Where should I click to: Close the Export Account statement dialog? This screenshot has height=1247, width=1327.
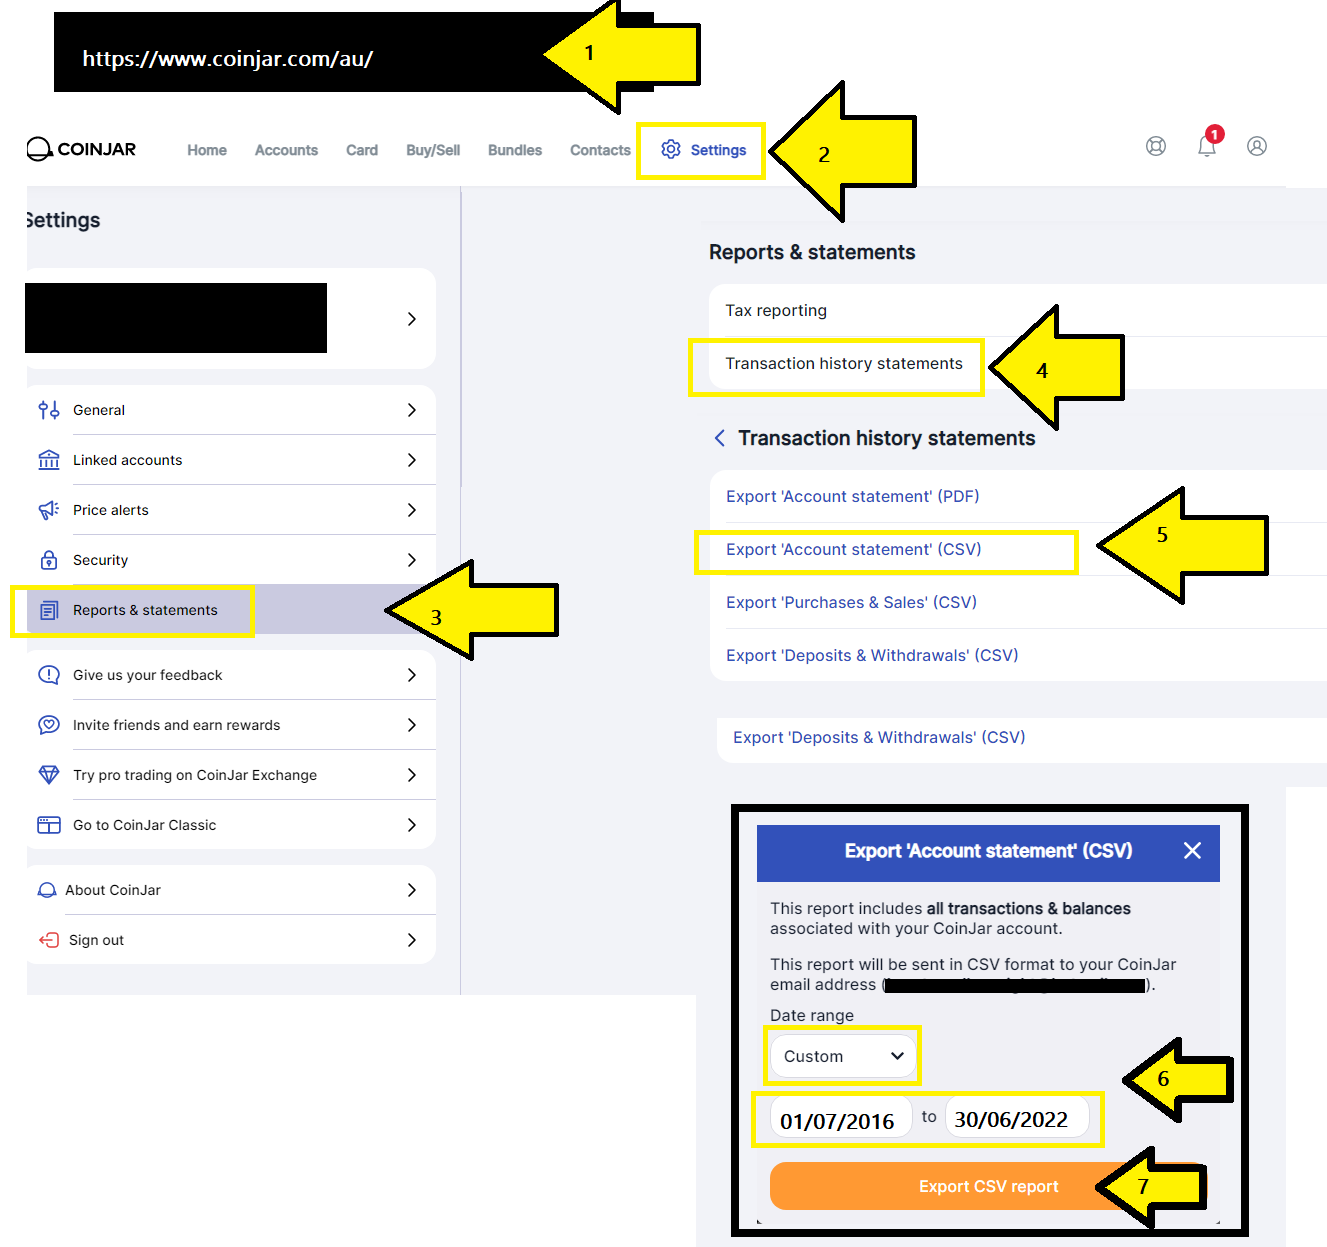click(x=1192, y=851)
